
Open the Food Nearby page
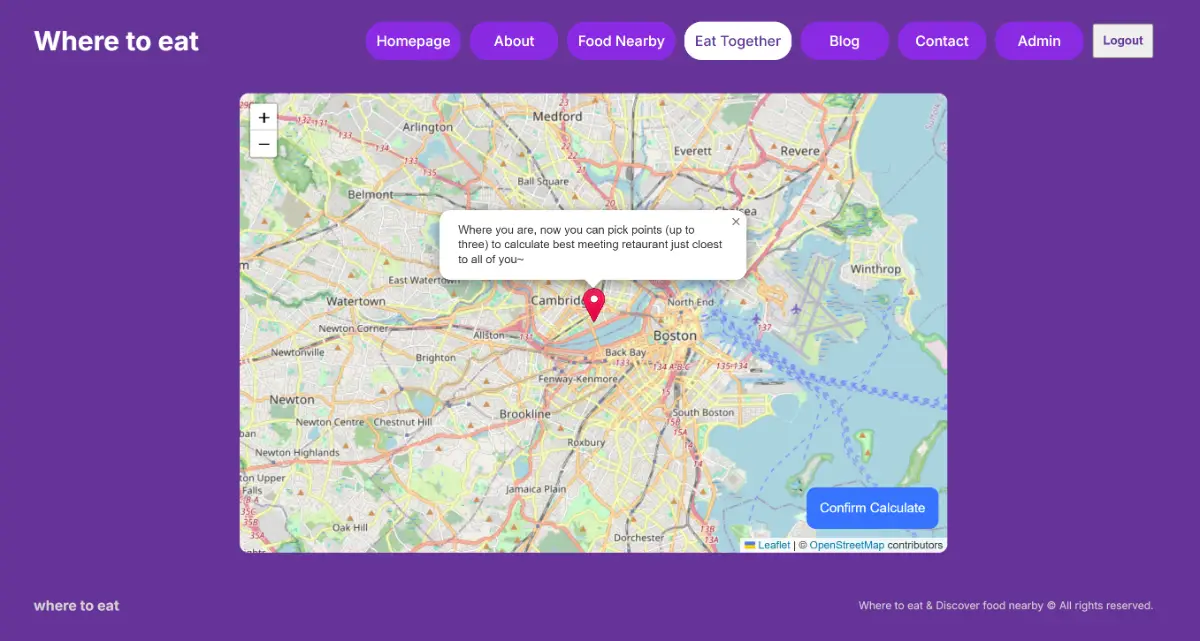621,41
